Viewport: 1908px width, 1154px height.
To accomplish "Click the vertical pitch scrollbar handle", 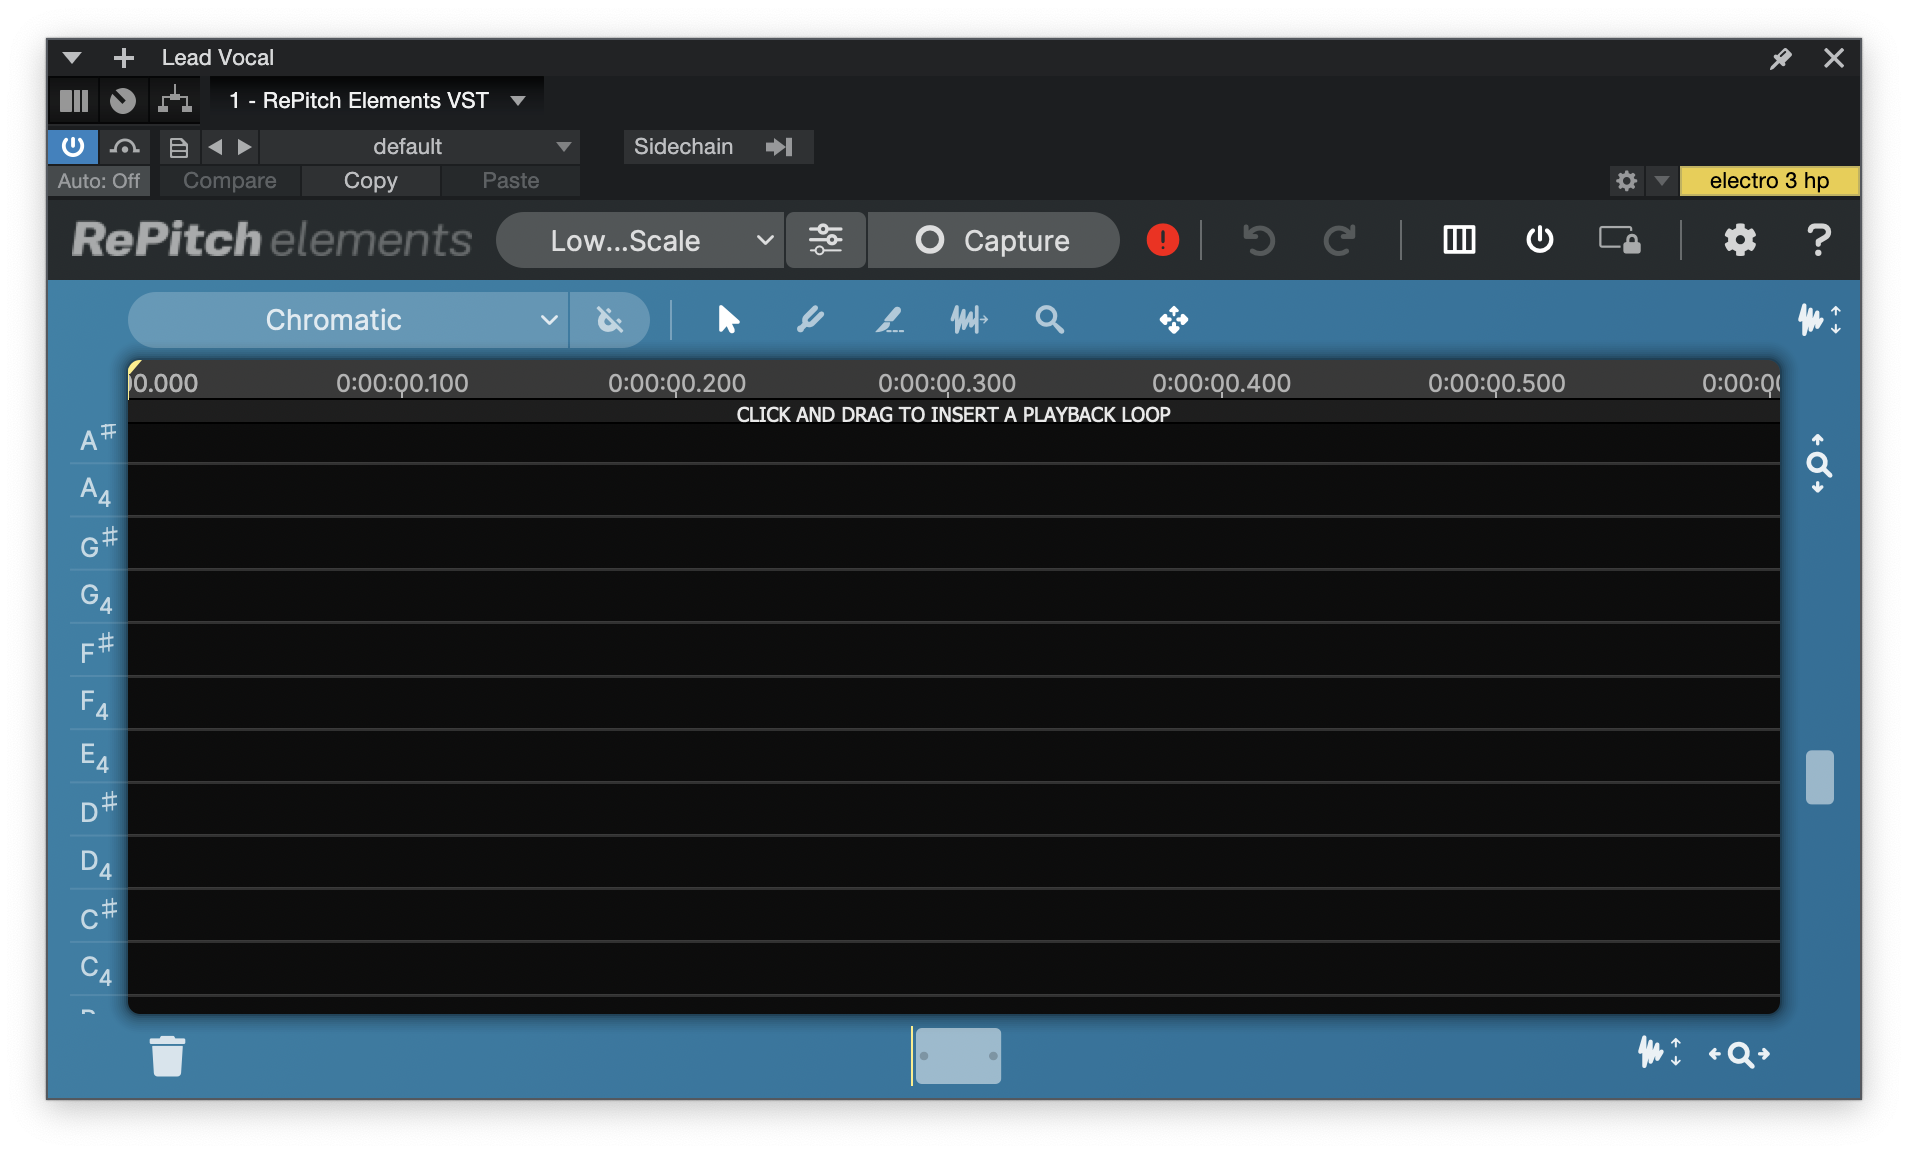I will coord(1819,777).
